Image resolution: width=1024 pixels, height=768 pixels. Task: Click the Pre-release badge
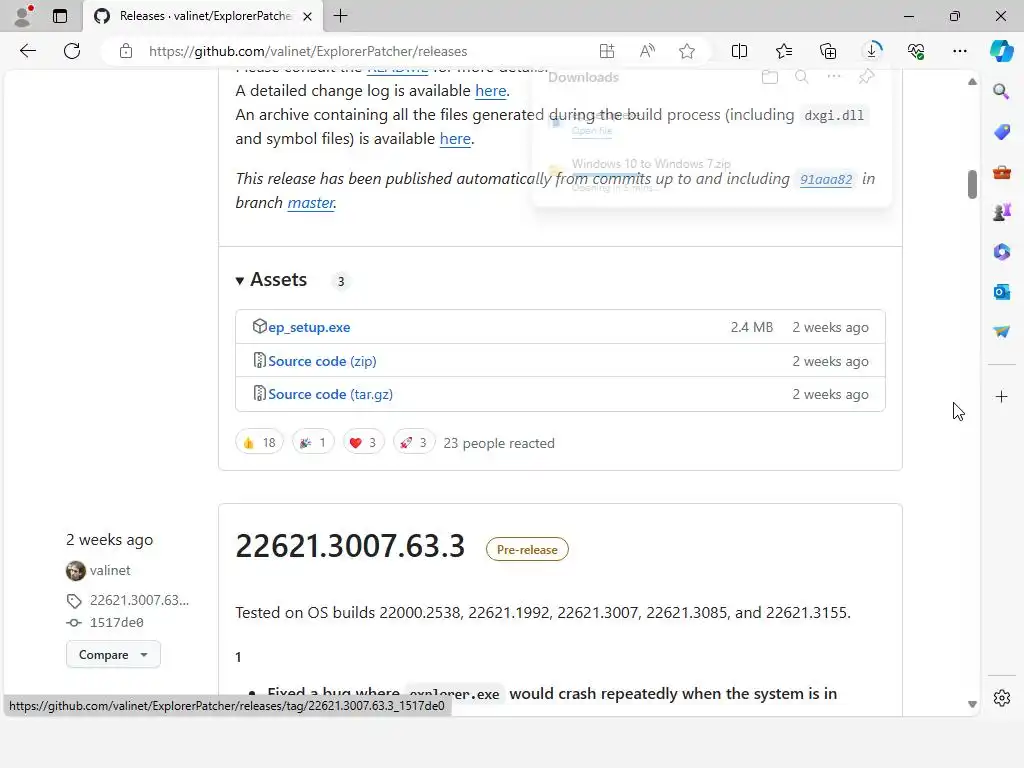[x=527, y=549]
